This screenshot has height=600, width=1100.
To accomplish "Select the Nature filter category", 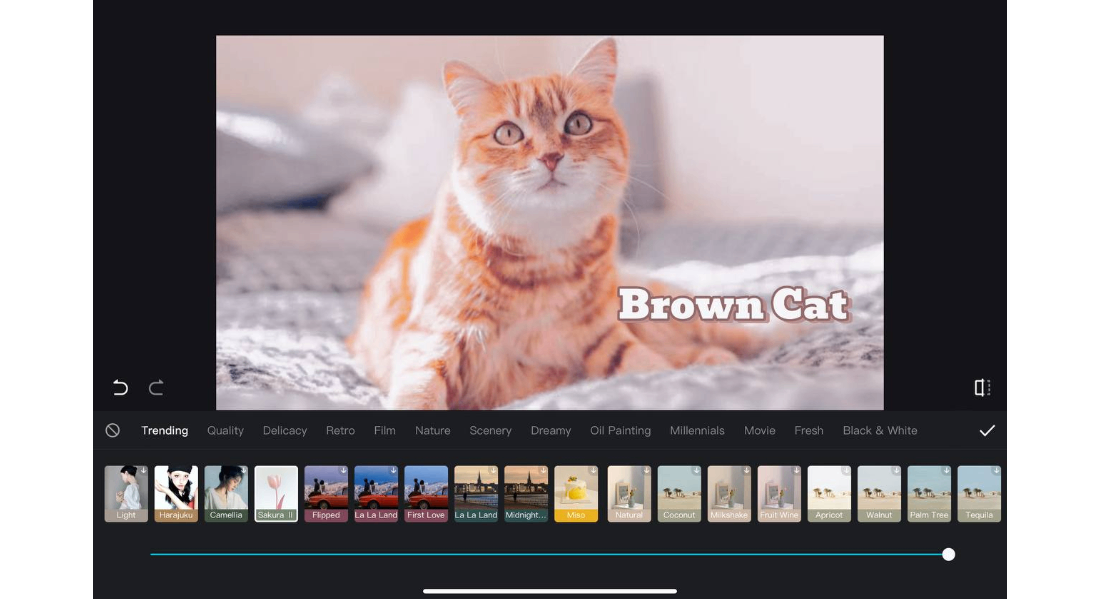I will pos(433,430).
